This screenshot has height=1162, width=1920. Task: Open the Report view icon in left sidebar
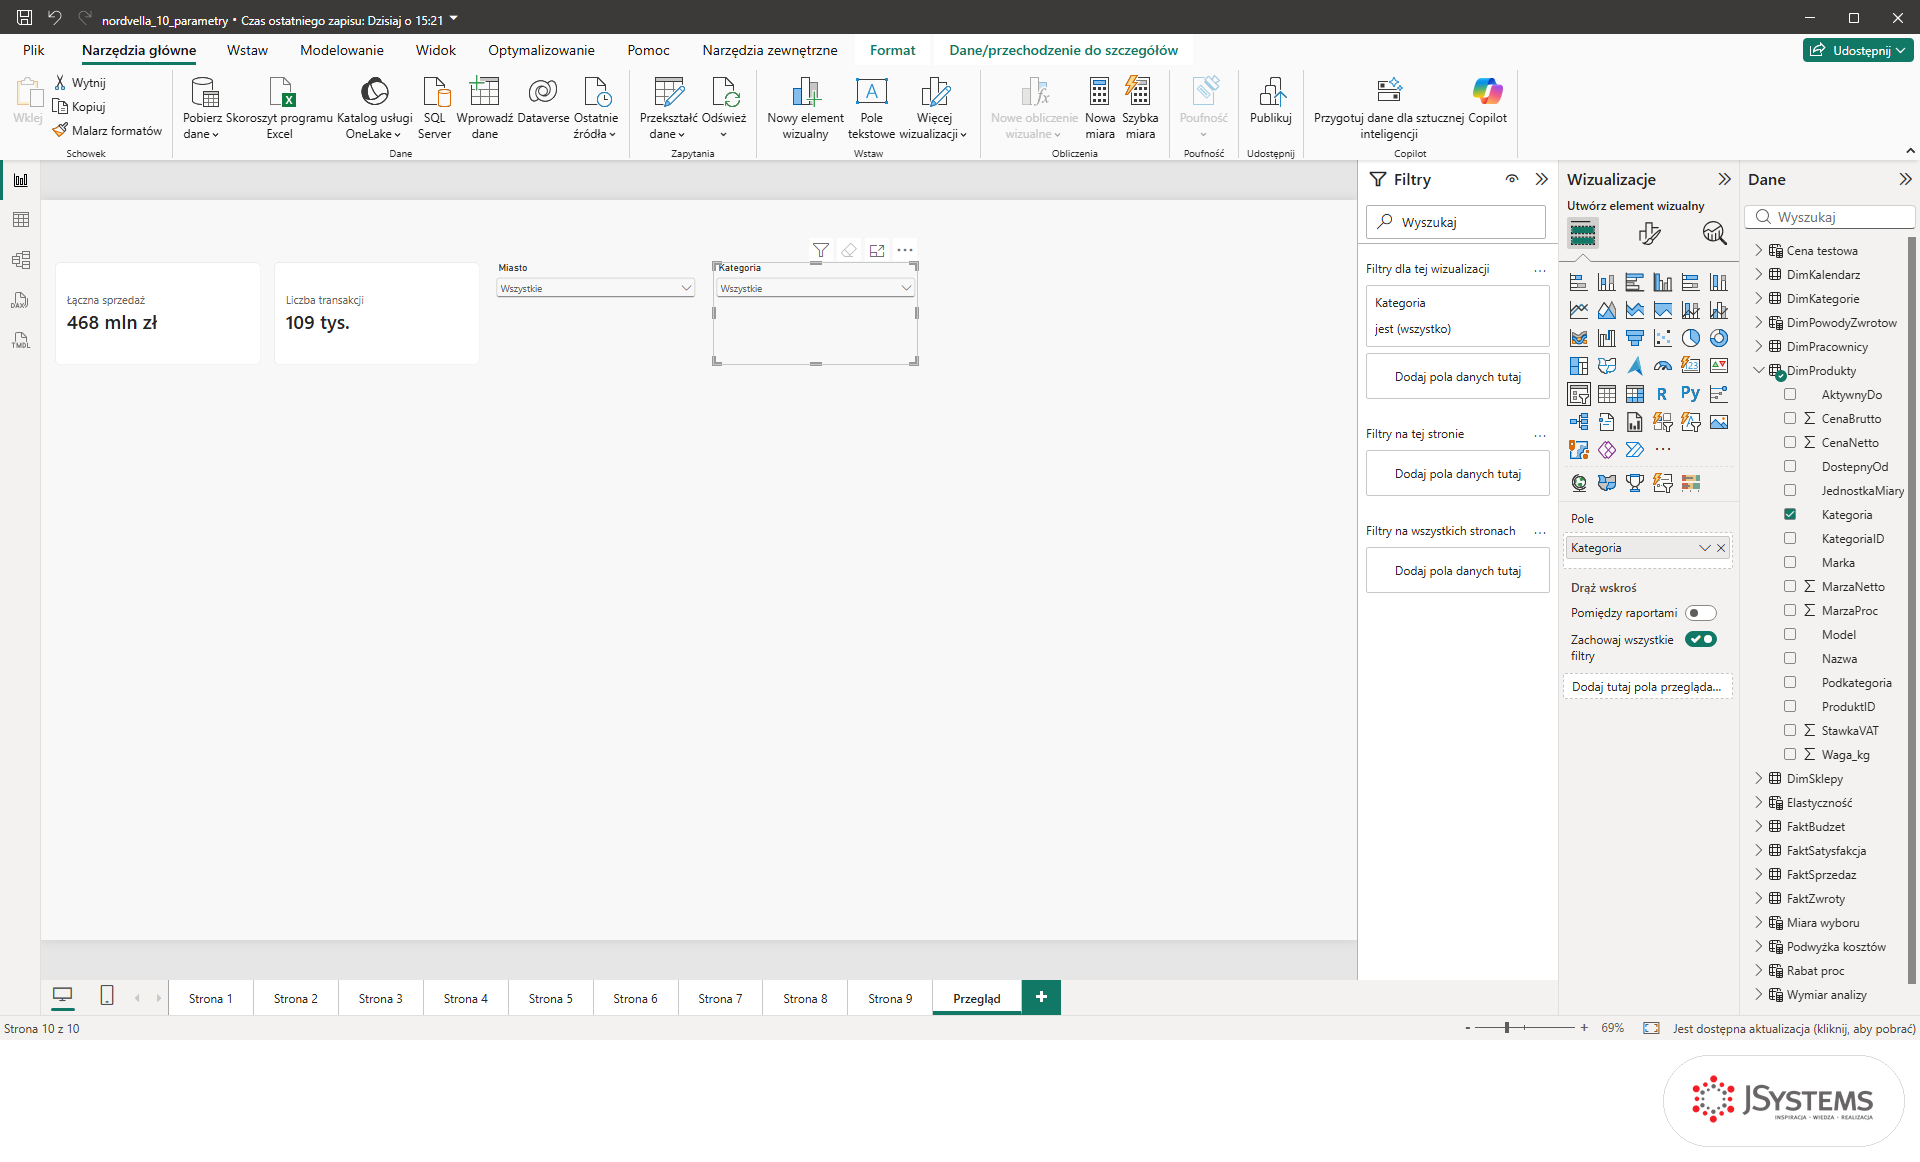[21, 180]
